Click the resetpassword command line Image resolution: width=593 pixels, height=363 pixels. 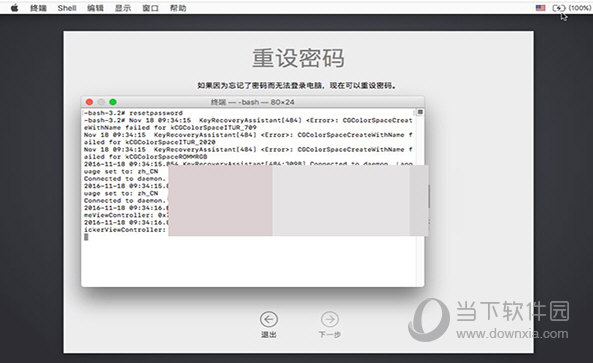[133, 113]
